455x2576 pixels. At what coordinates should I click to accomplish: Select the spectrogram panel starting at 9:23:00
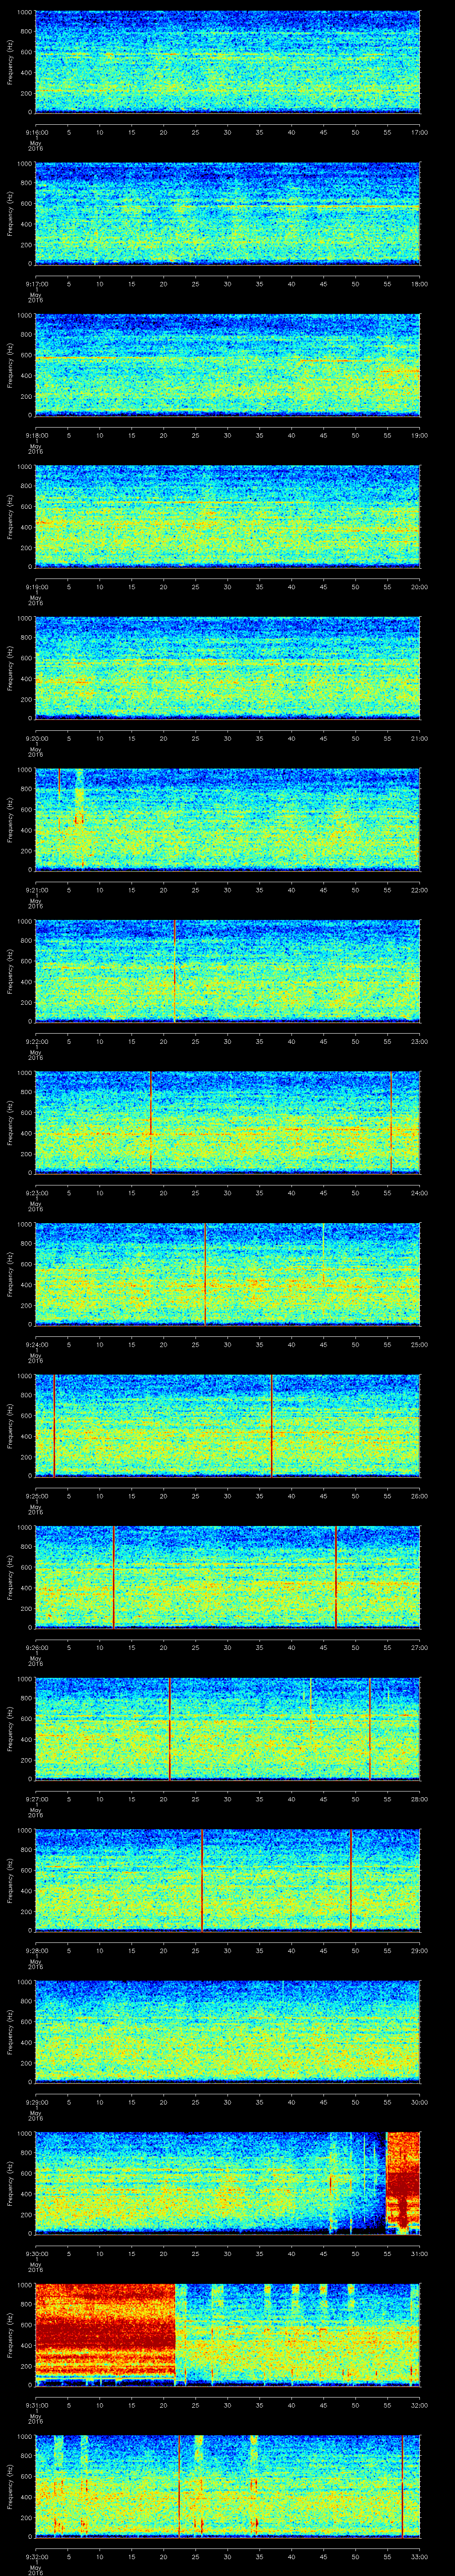[x=228, y=1123]
